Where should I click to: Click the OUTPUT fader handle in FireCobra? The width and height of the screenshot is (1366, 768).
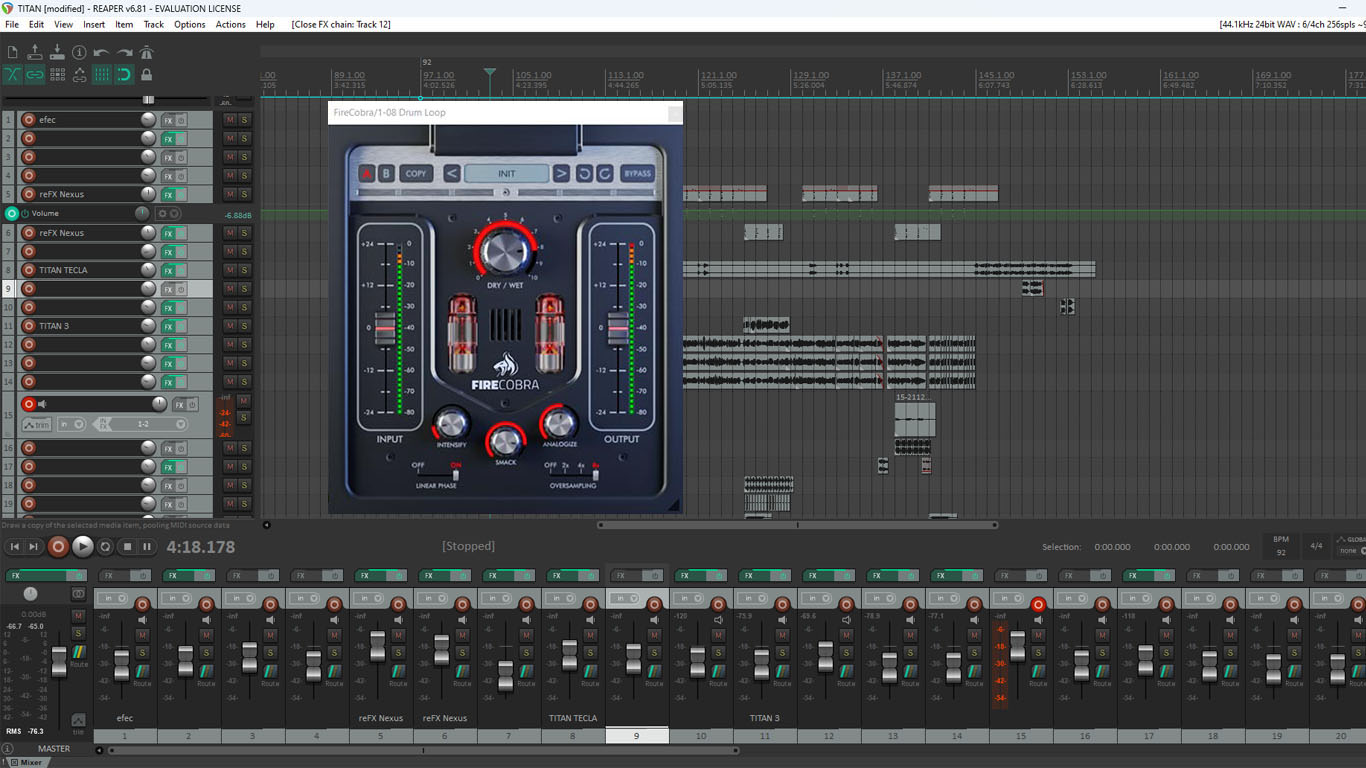click(618, 329)
